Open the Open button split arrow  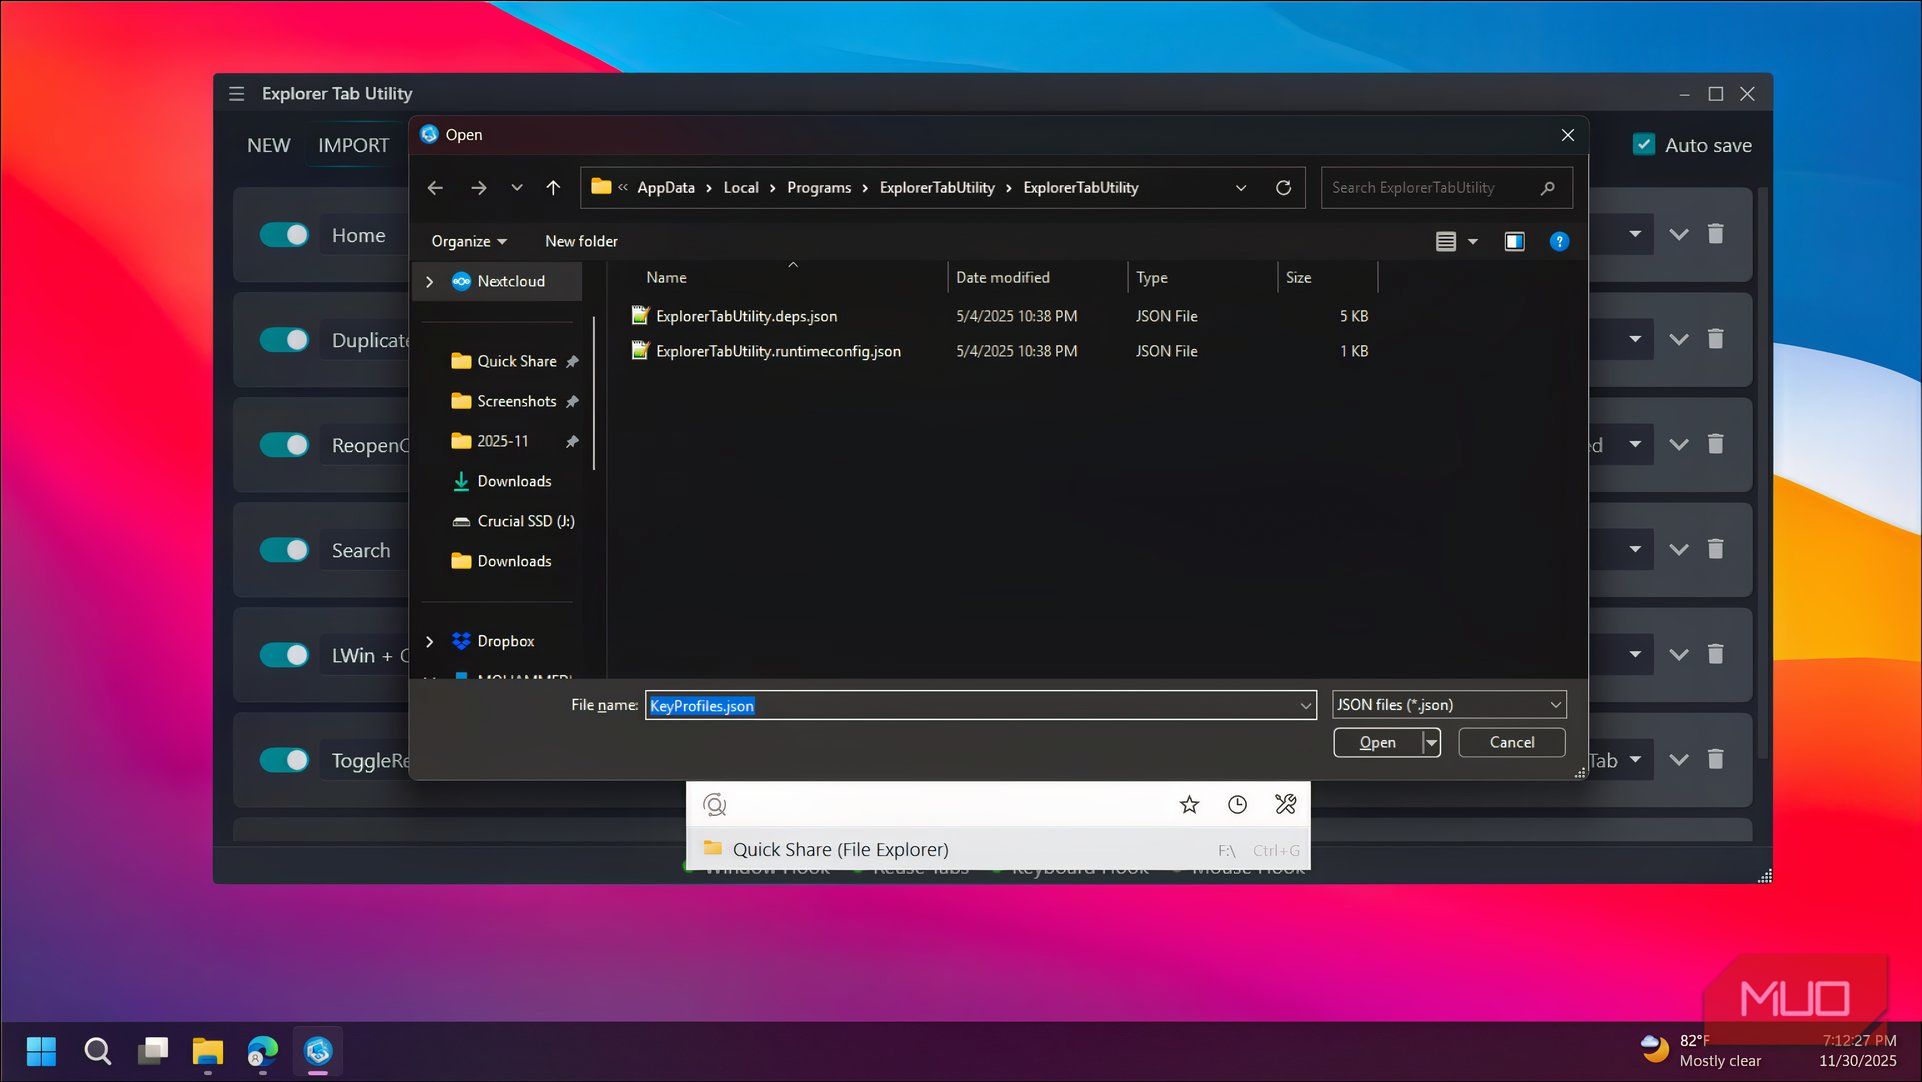click(x=1432, y=742)
